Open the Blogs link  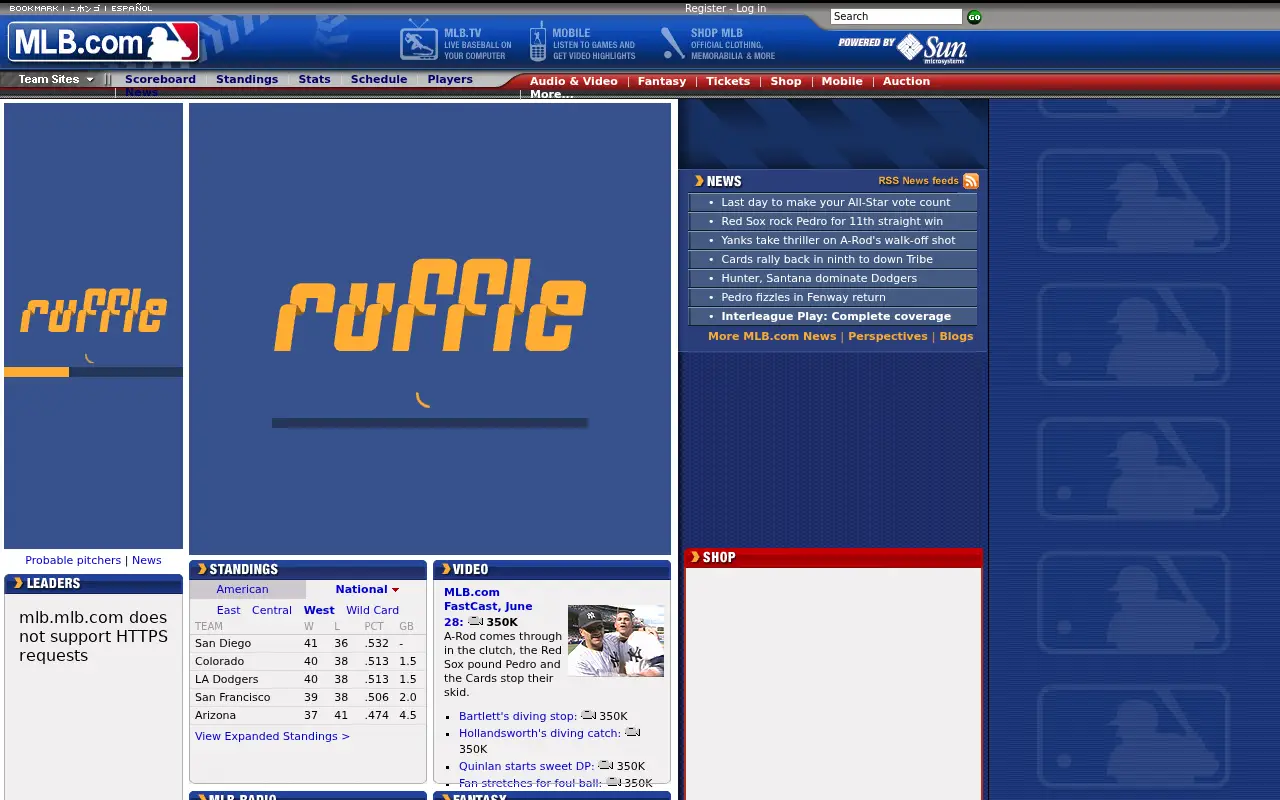coord(956,336)
